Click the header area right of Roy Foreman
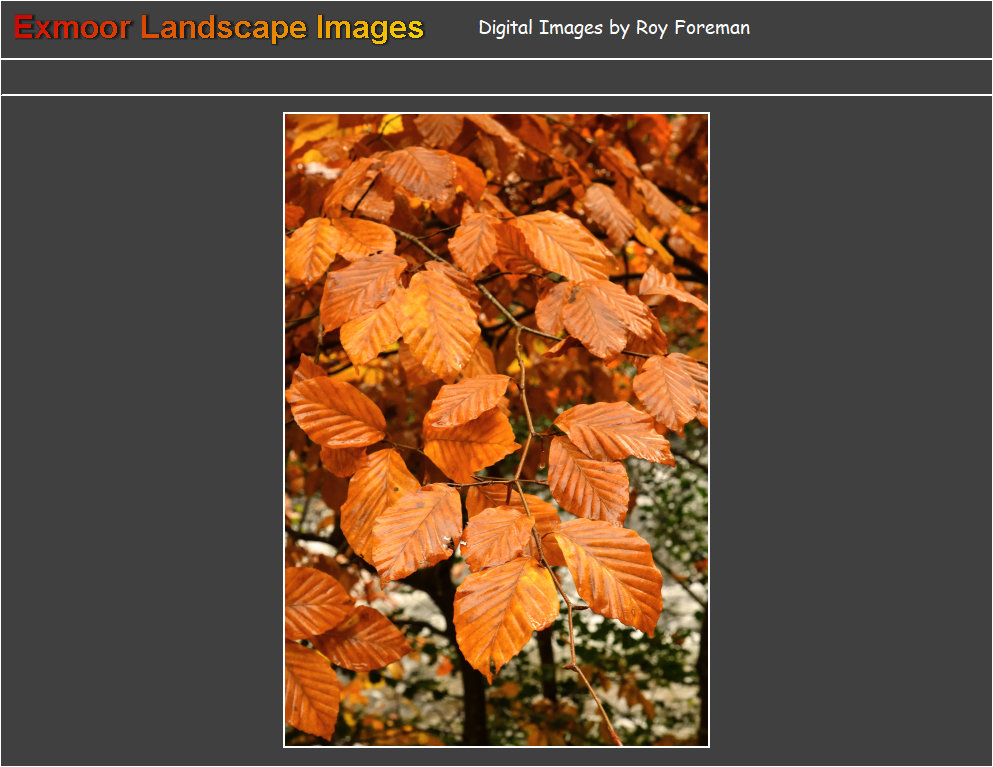Screen dimensions: 993x767 point(870,28)
